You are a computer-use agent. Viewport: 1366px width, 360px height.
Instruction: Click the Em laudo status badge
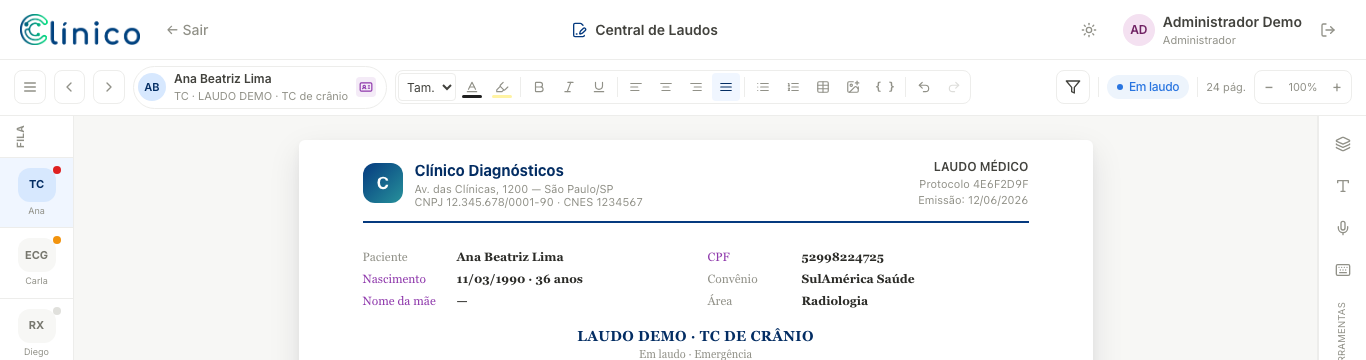(x=1147, y=87)
